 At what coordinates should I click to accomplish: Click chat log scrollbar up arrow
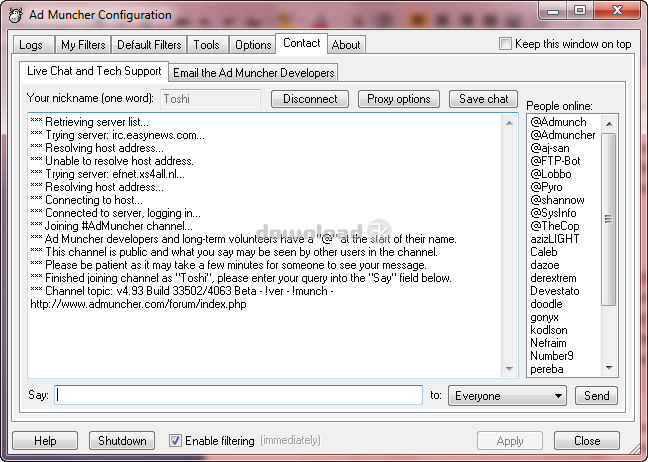click(510, 123)
